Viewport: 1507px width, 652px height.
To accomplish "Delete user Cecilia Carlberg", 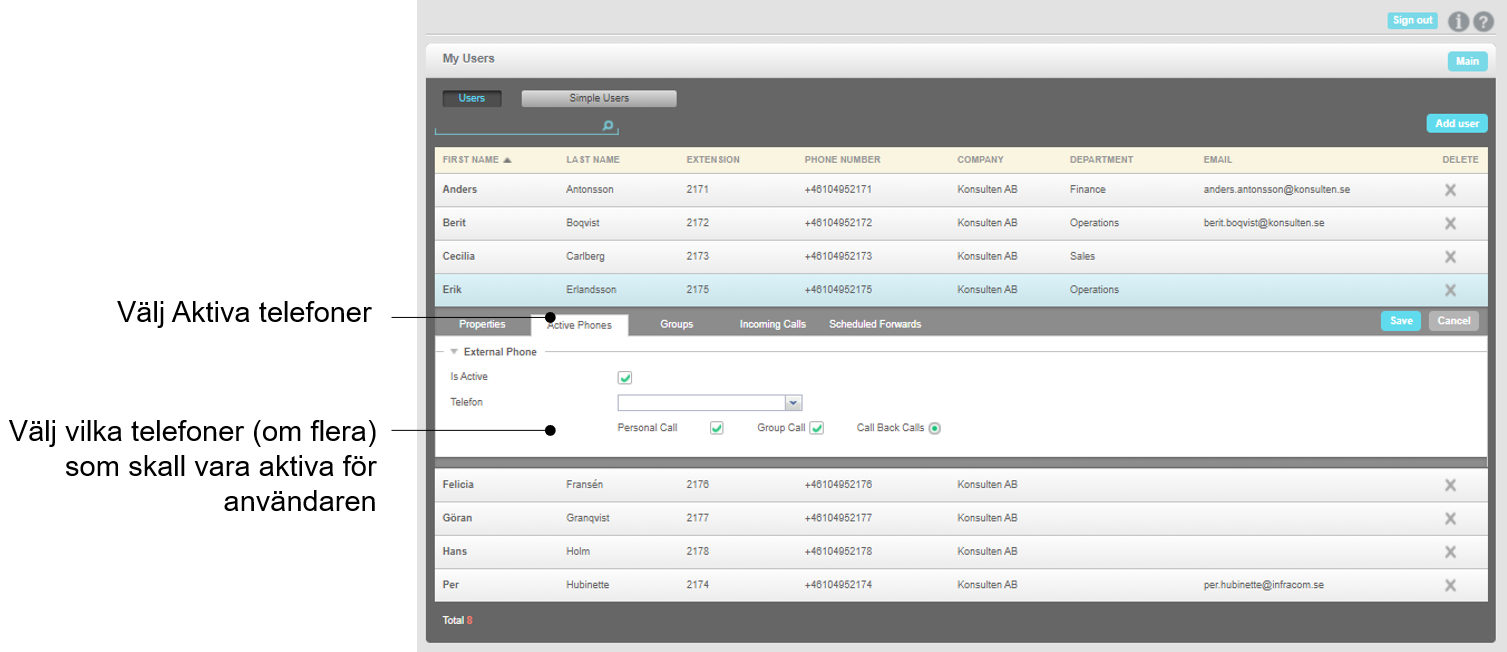I will [1450, 257].
